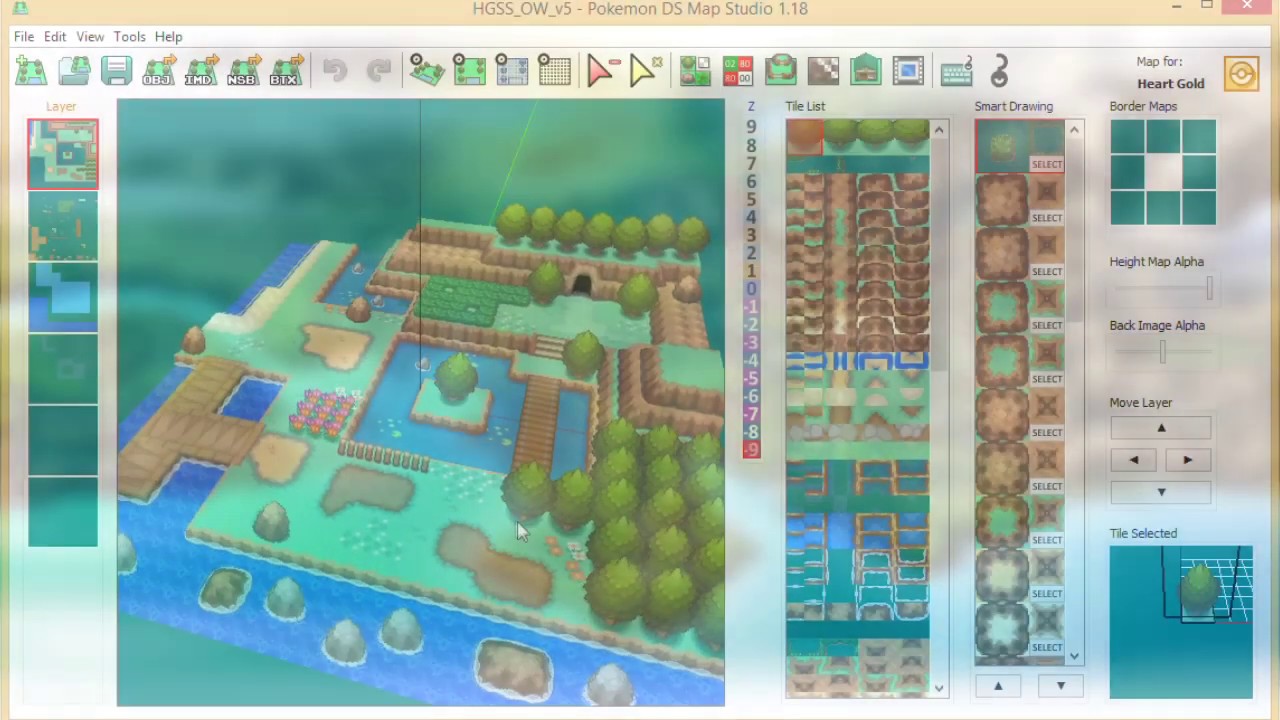Export the map as IMD
This screenshot has width=1280, height=720.
point(200,71)
